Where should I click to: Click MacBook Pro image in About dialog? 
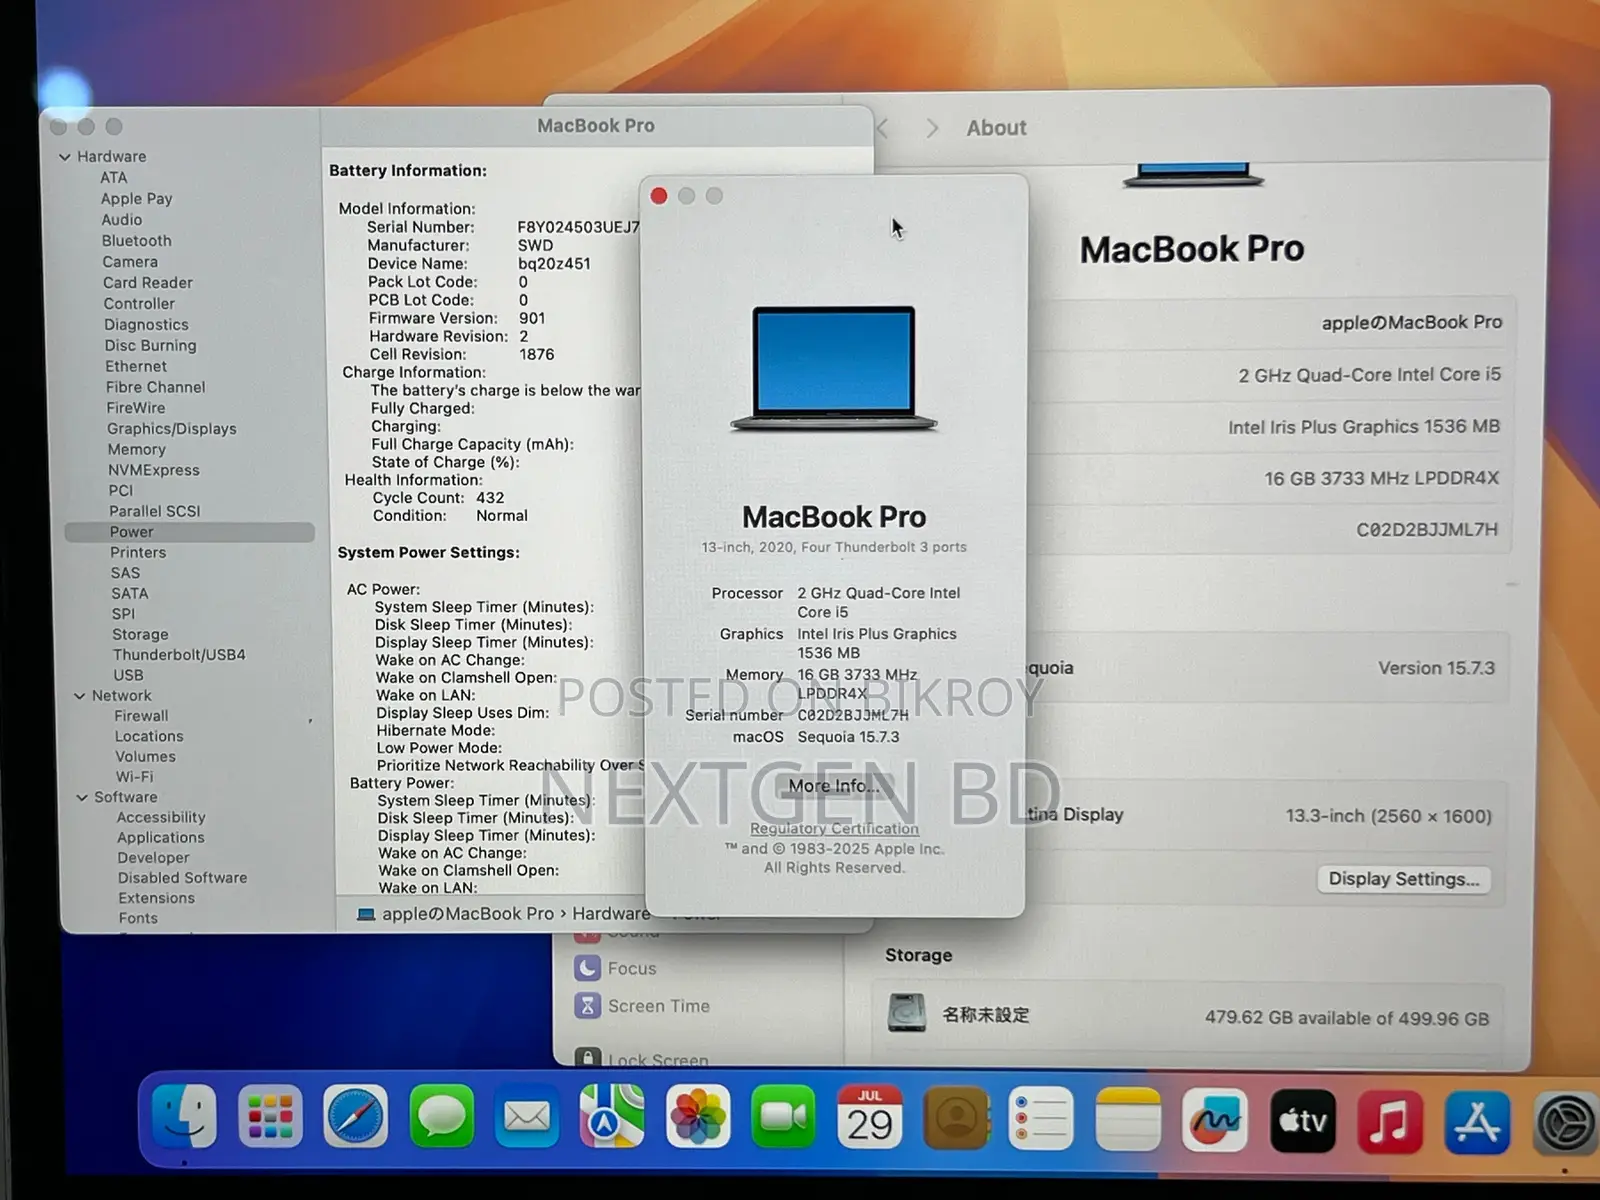pyautogui.click(x=833, y=368)
